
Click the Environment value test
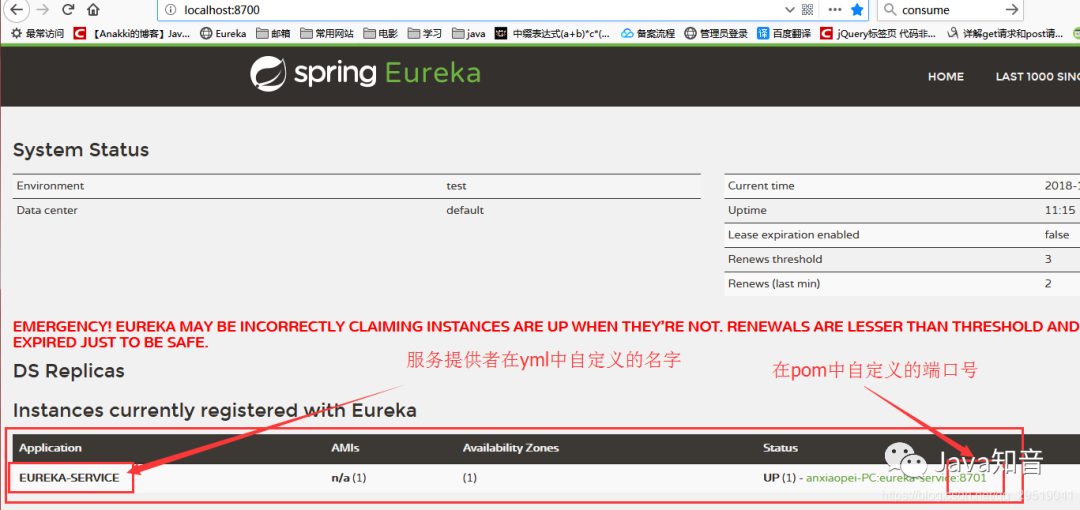point(456,186)
